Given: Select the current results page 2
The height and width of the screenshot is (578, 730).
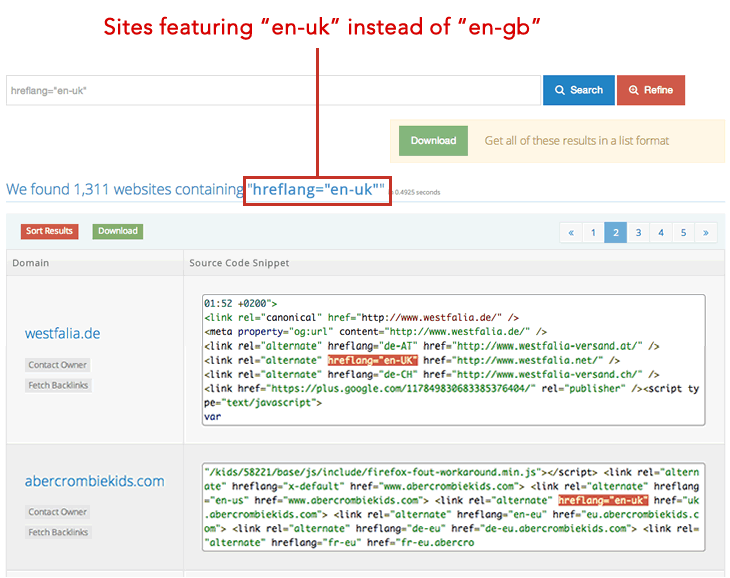Looking at the screenshot, I should [x=615, y=232].
